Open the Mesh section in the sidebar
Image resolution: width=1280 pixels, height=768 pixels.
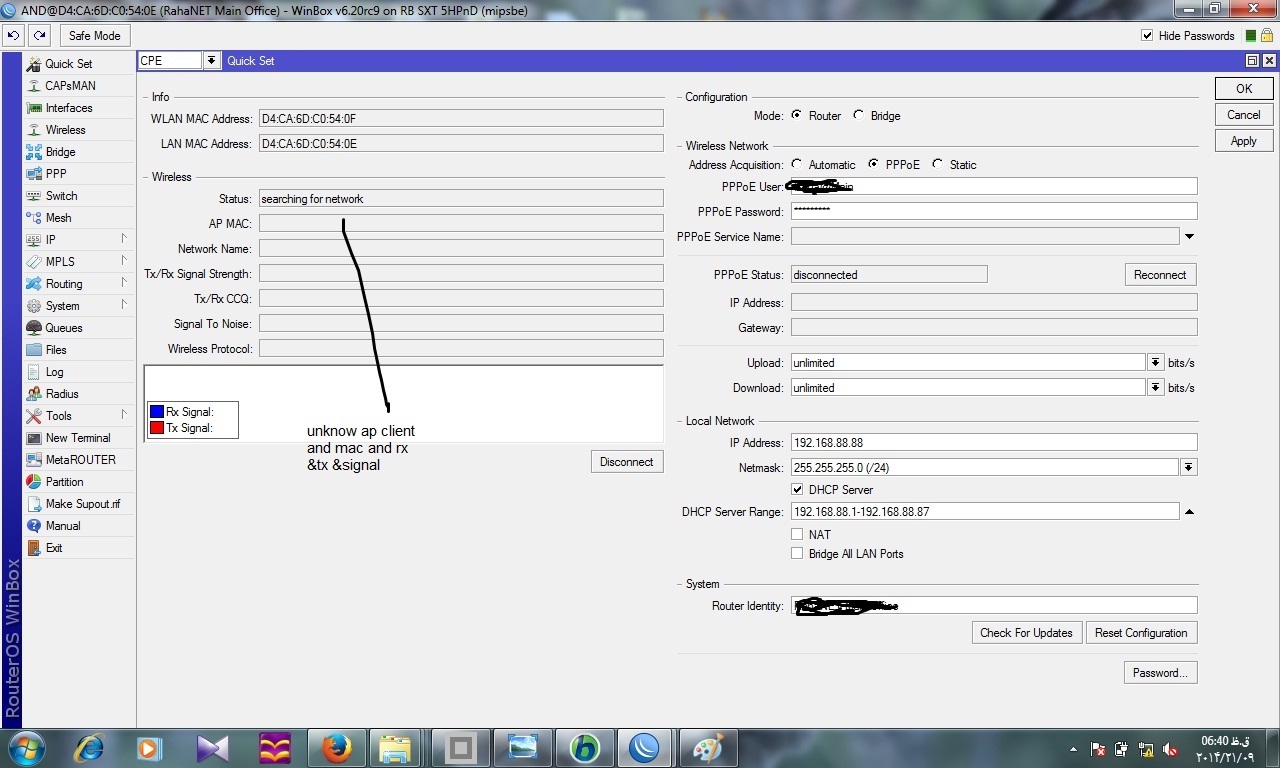[58, 218]
